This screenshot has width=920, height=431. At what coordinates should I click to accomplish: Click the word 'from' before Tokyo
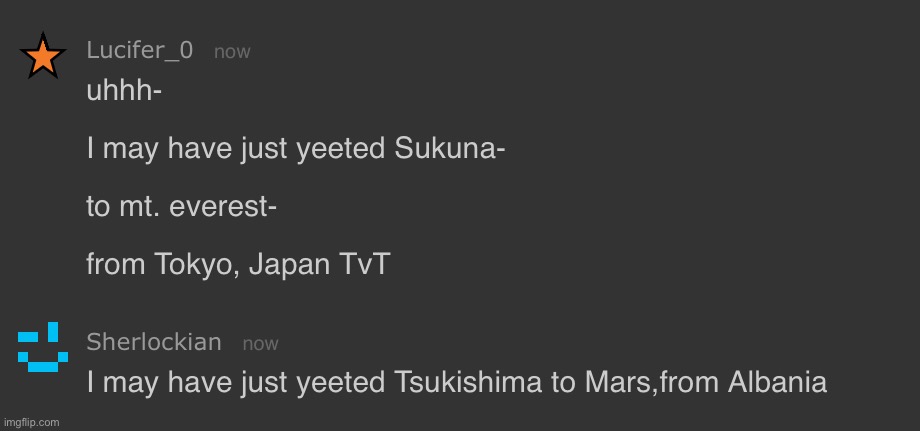coord(116,265)
